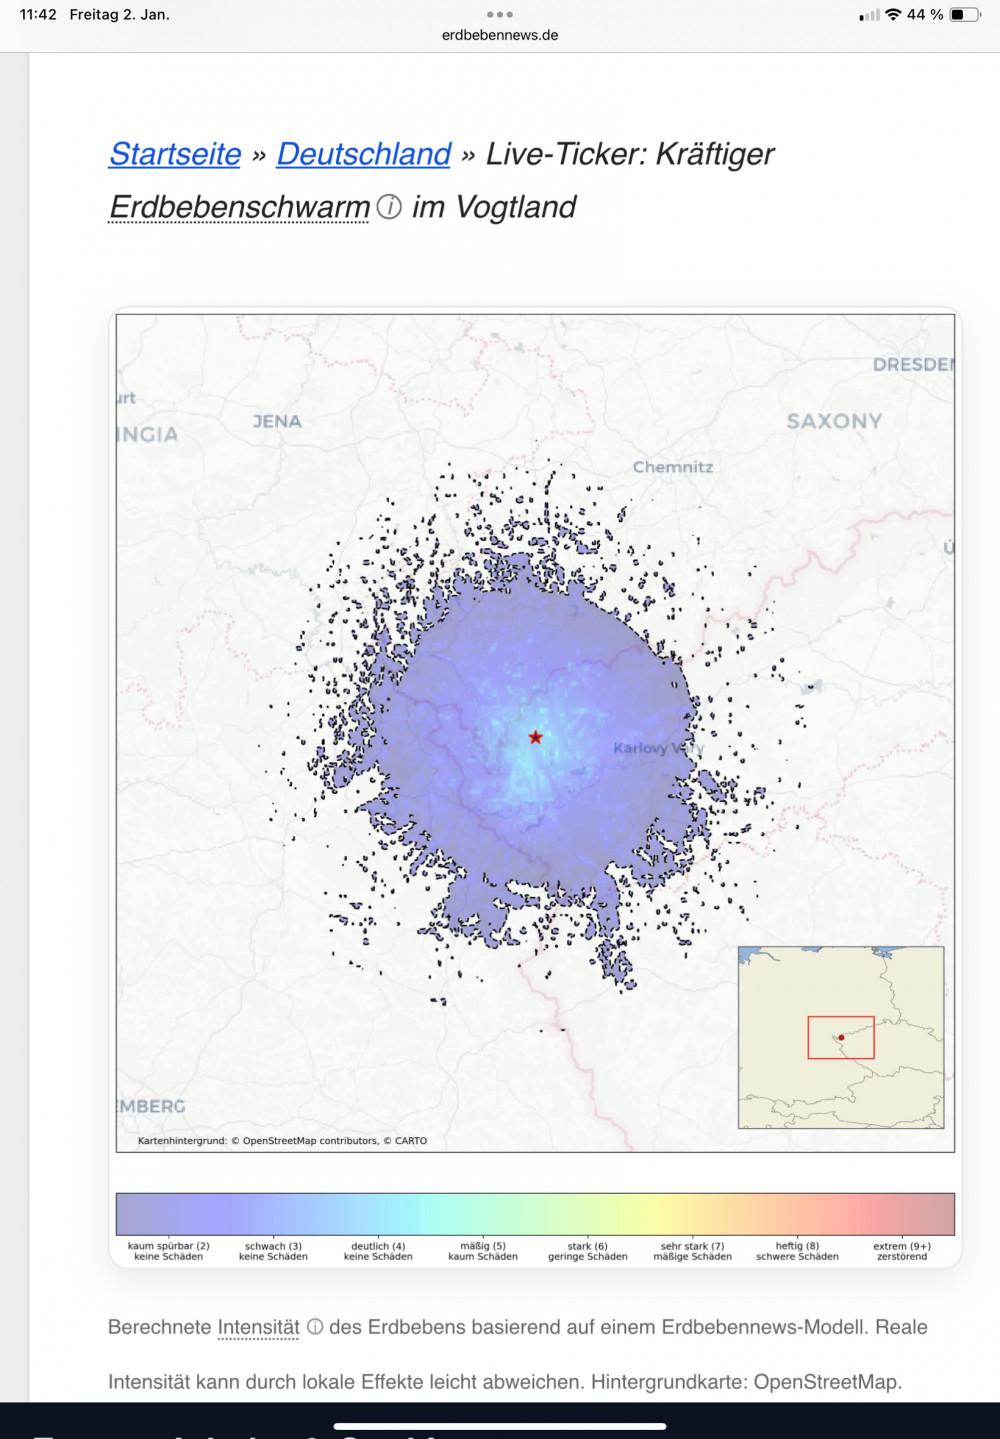The height and width of the screenshot is (1439, 1000).
Task: Tap the red dot in the inset overview map
Action: coord(841,1038)
